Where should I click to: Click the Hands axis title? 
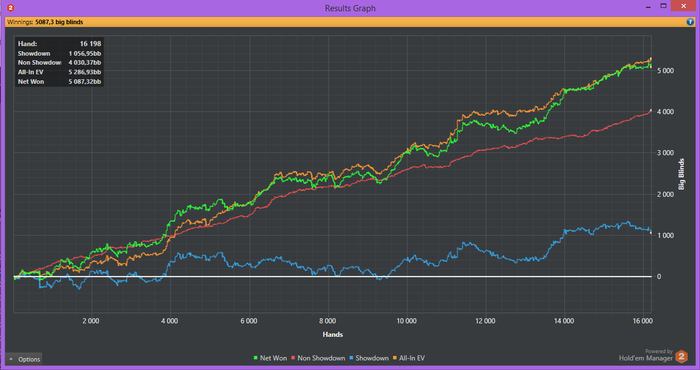click(x=333, y=334)
